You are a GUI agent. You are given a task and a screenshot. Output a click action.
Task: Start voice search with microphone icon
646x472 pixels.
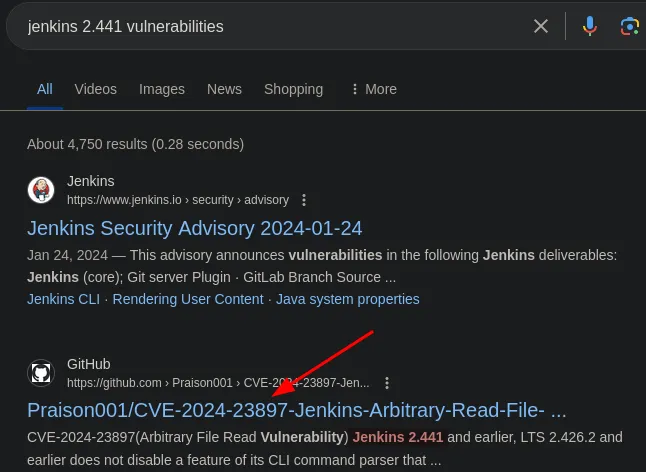click(590, 26)
